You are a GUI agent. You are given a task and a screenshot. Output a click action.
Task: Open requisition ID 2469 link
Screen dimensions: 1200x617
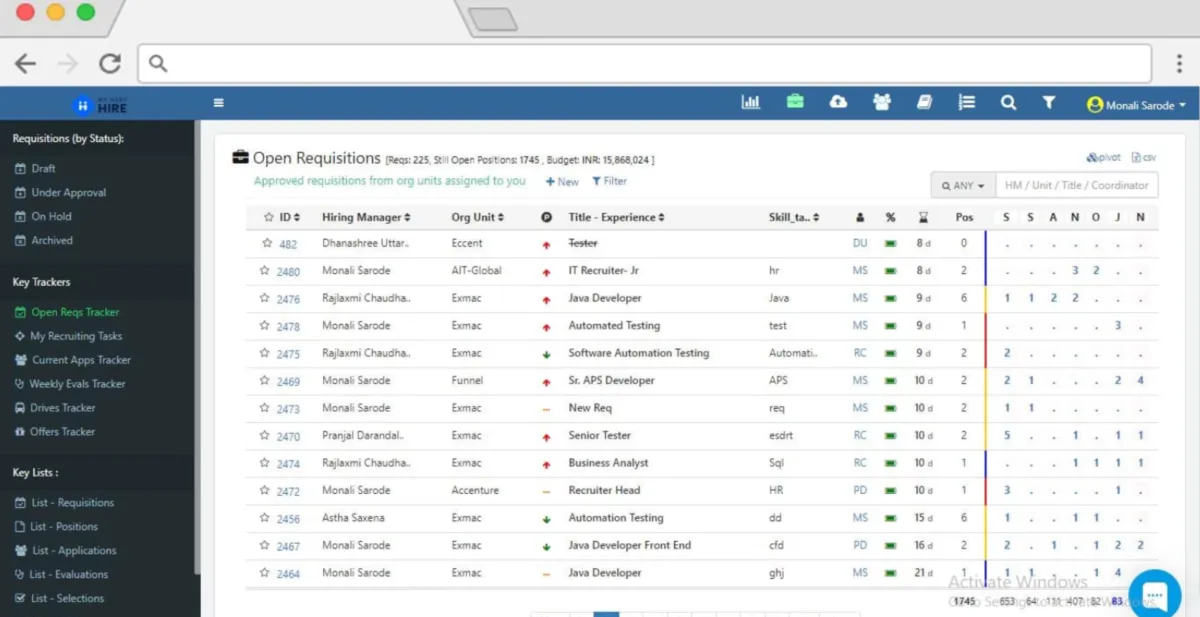288,381
